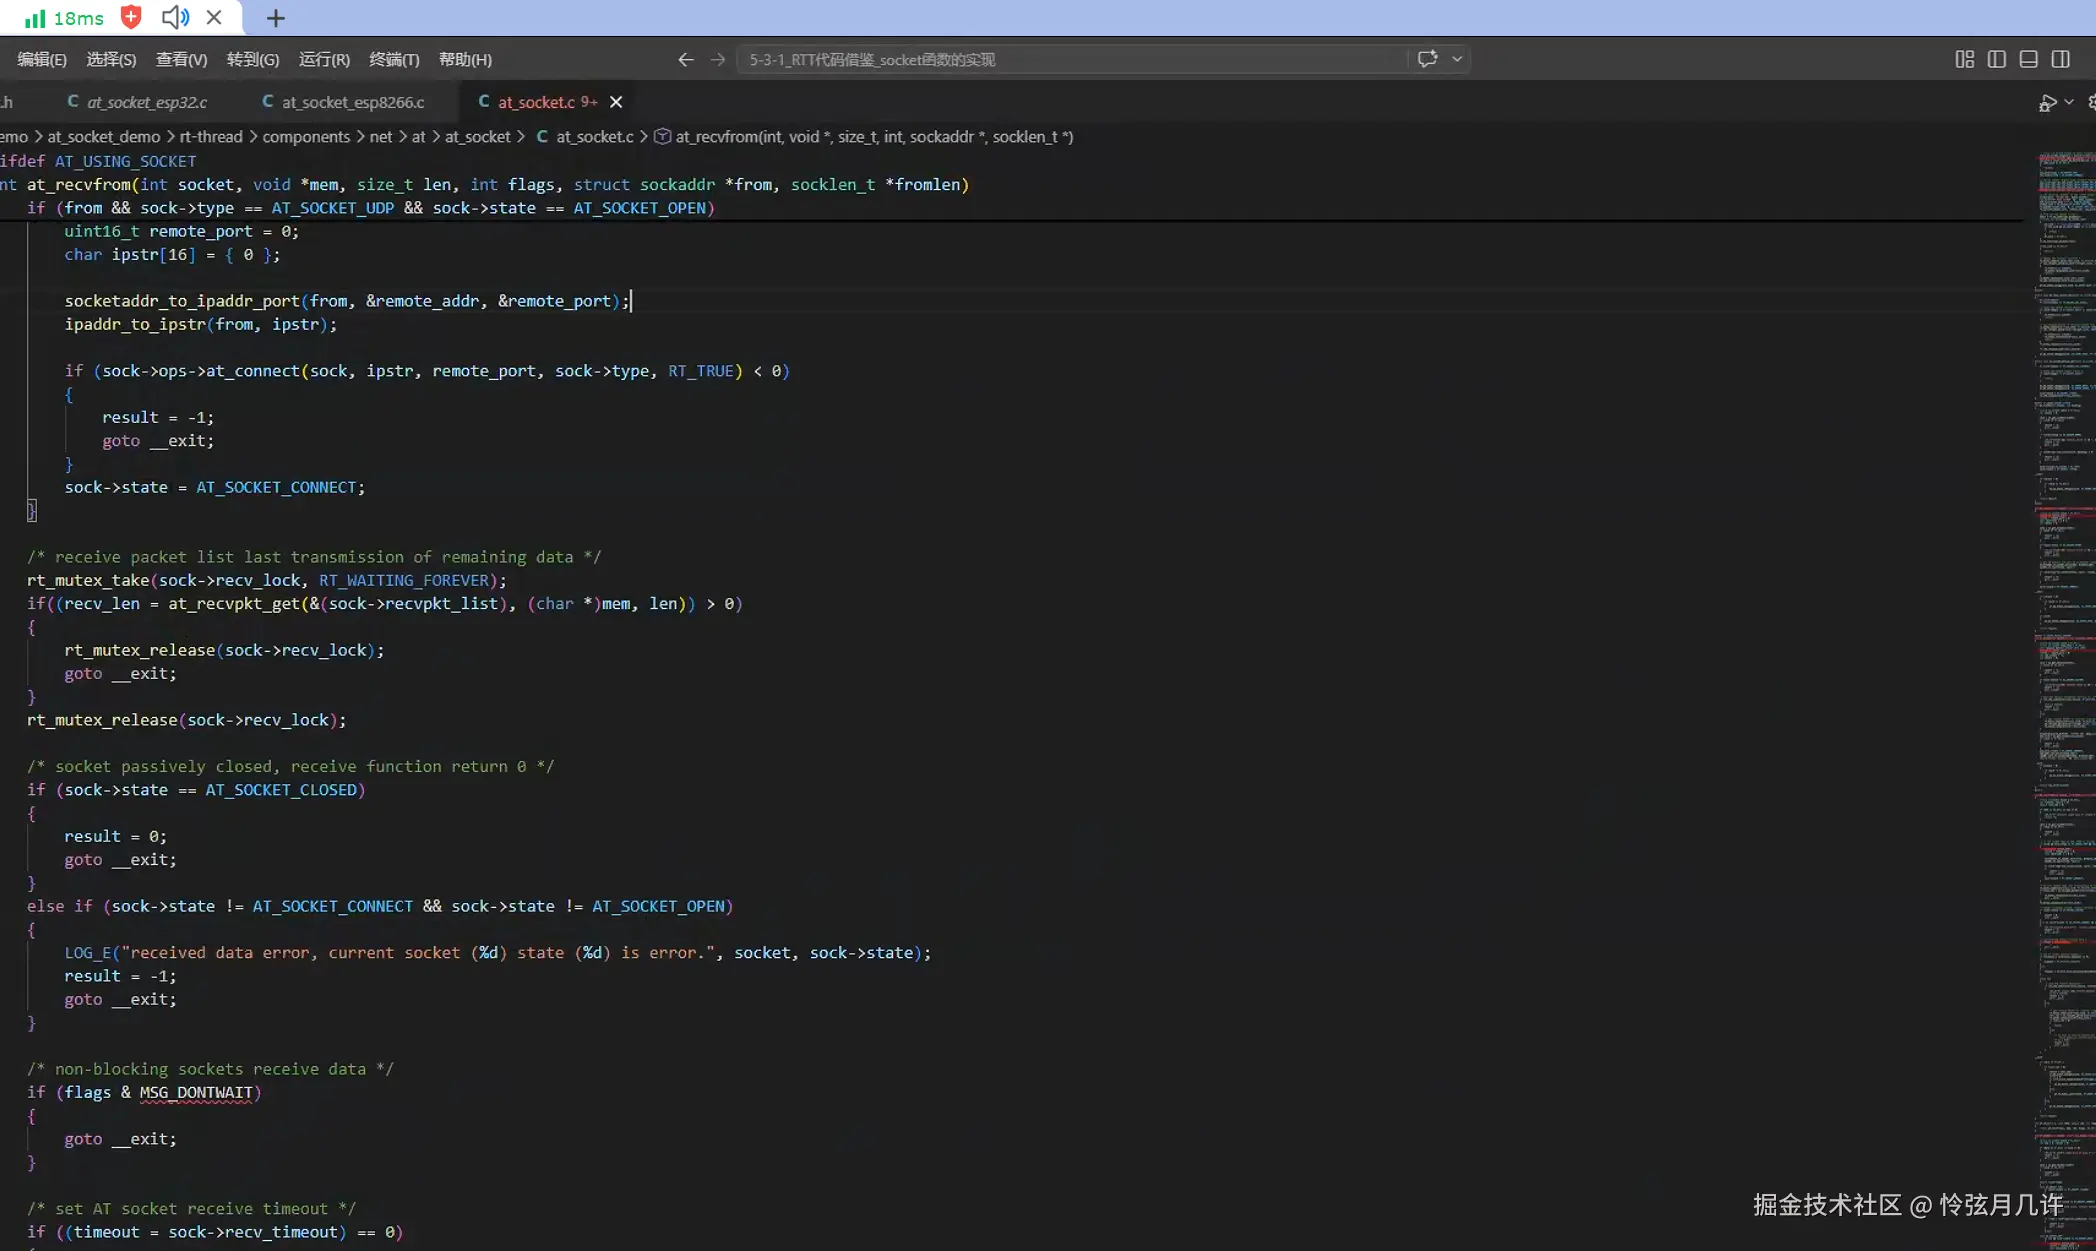
Task: Click the debug run icon
Action: (2047, 103)
